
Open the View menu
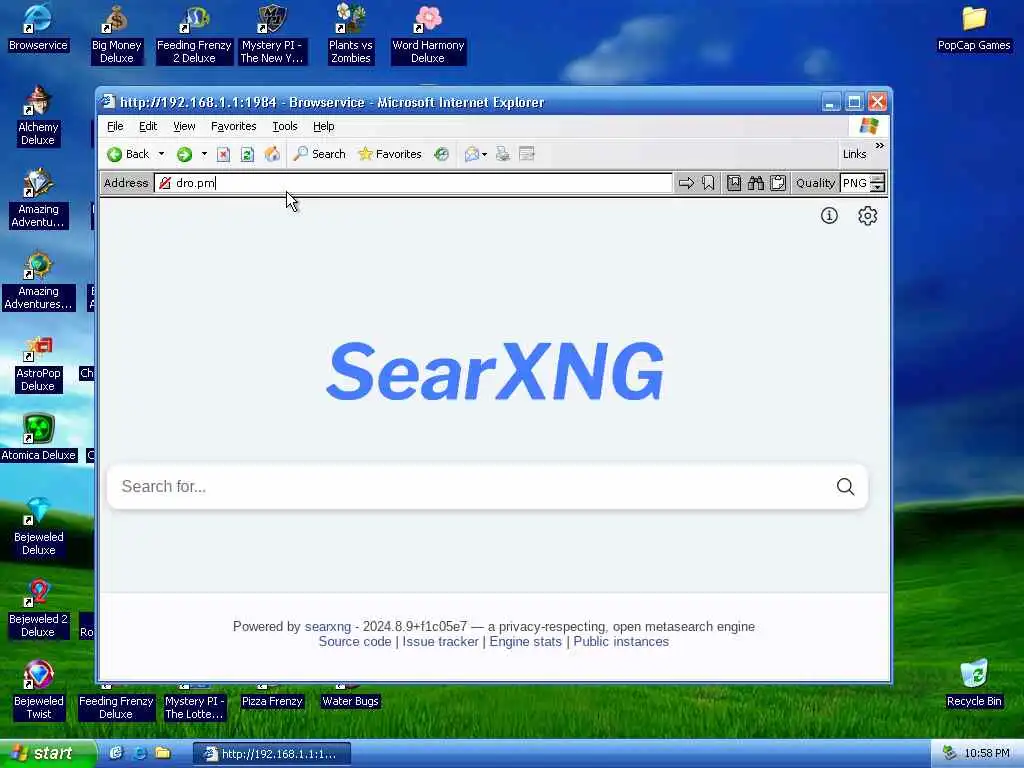click(184, 126)
